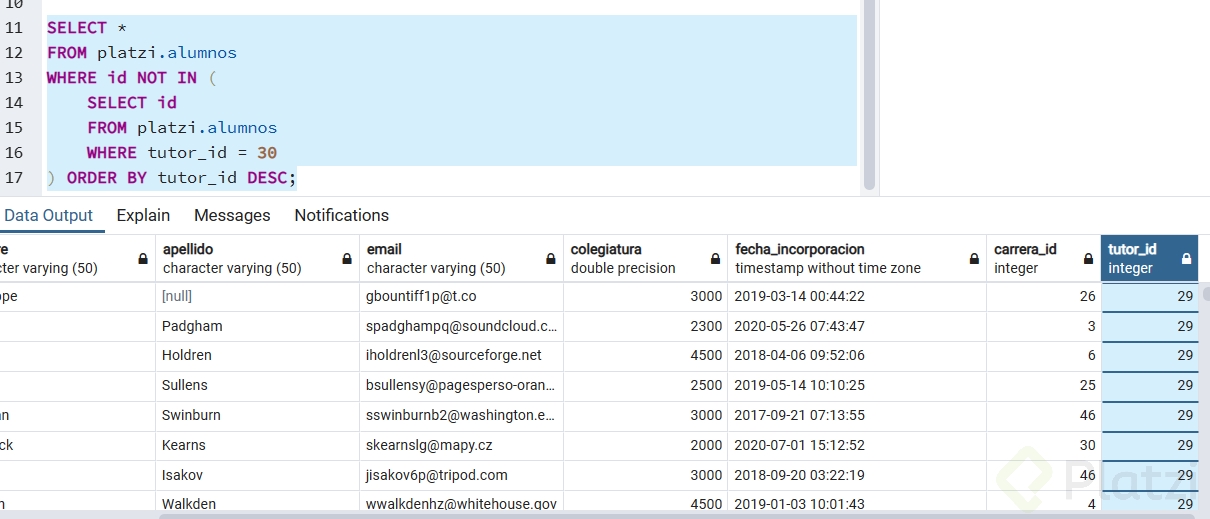Select the colegiatura column header
1210x519 pixels.
click(x=646, y=258)
